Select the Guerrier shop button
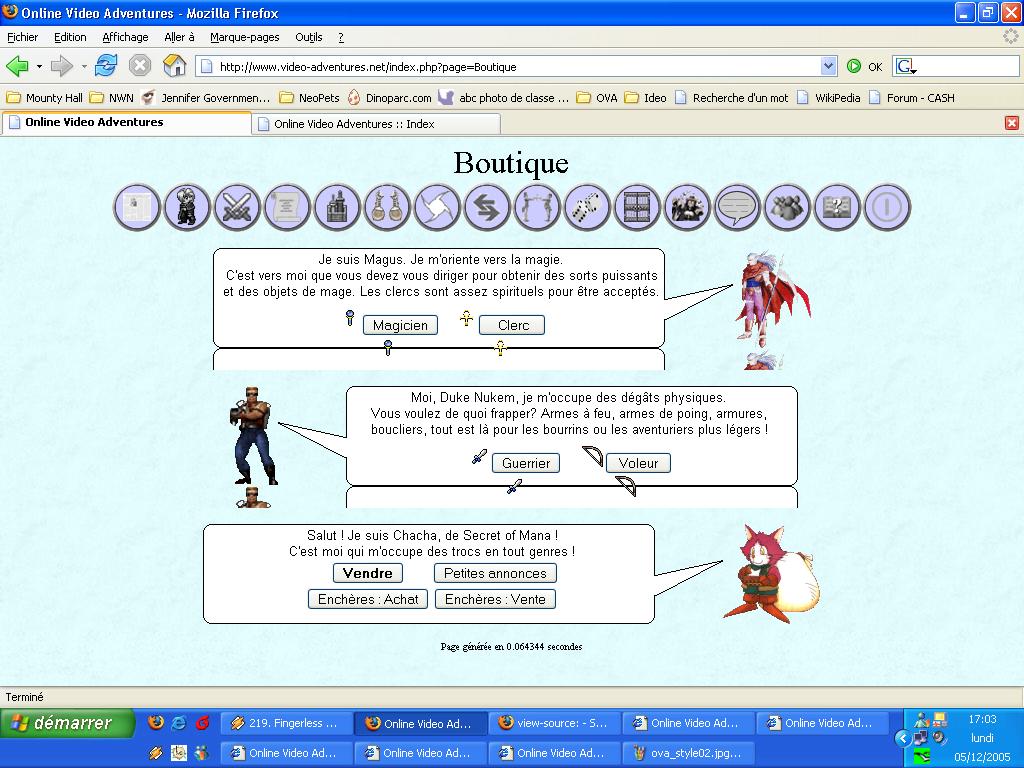1024x768 pixels. pos(526,463)
